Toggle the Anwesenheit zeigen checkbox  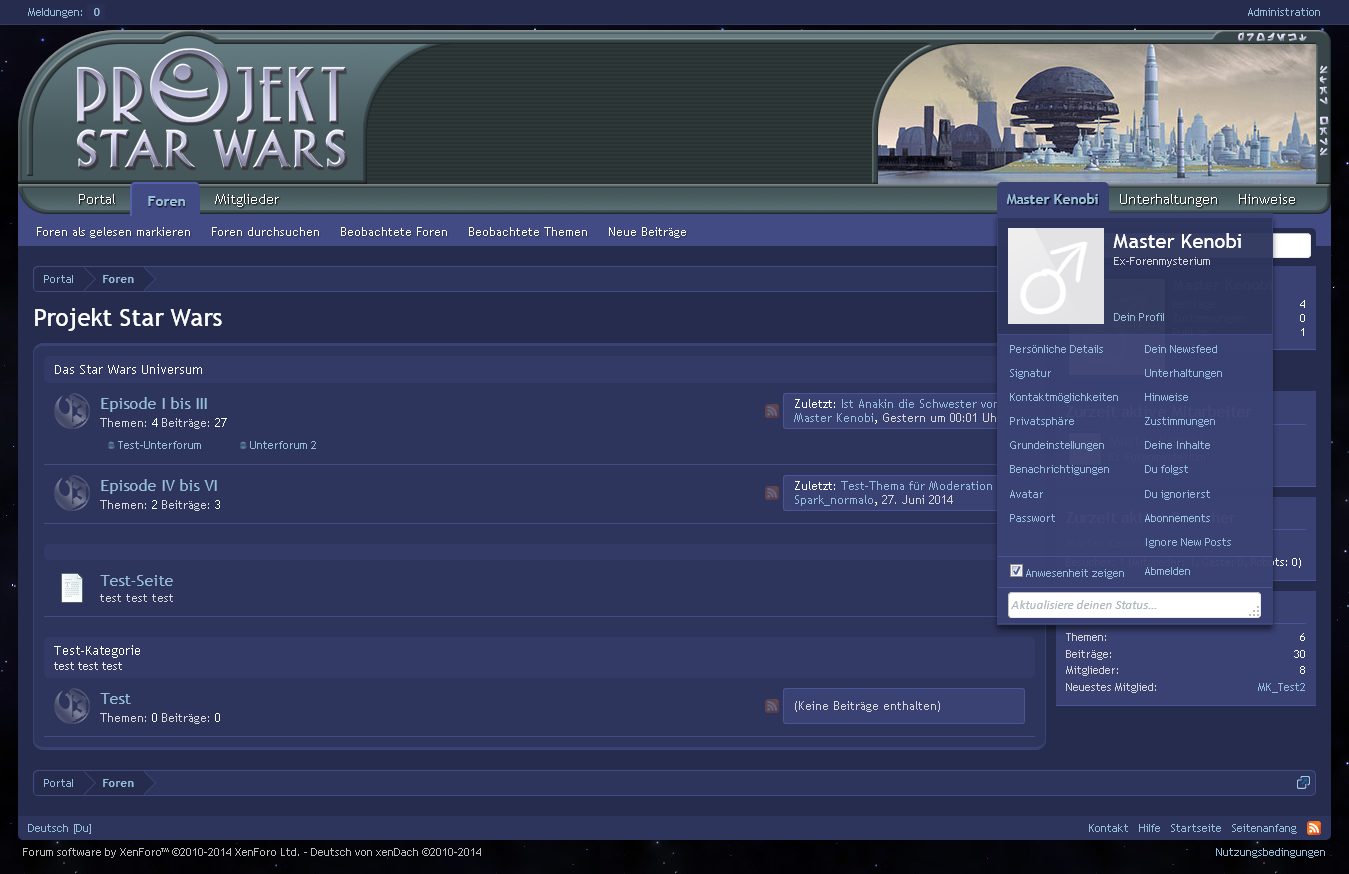(1016, 571)
